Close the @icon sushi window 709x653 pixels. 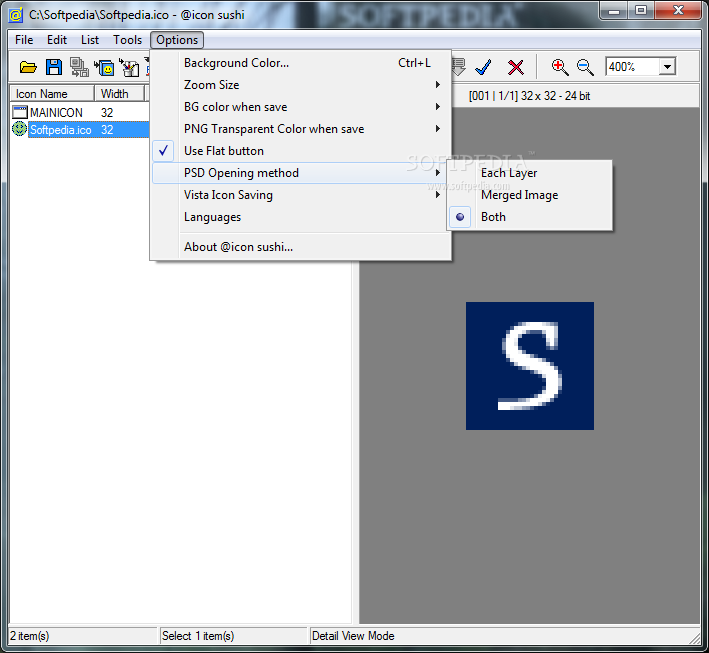click(x=678, y=10)
